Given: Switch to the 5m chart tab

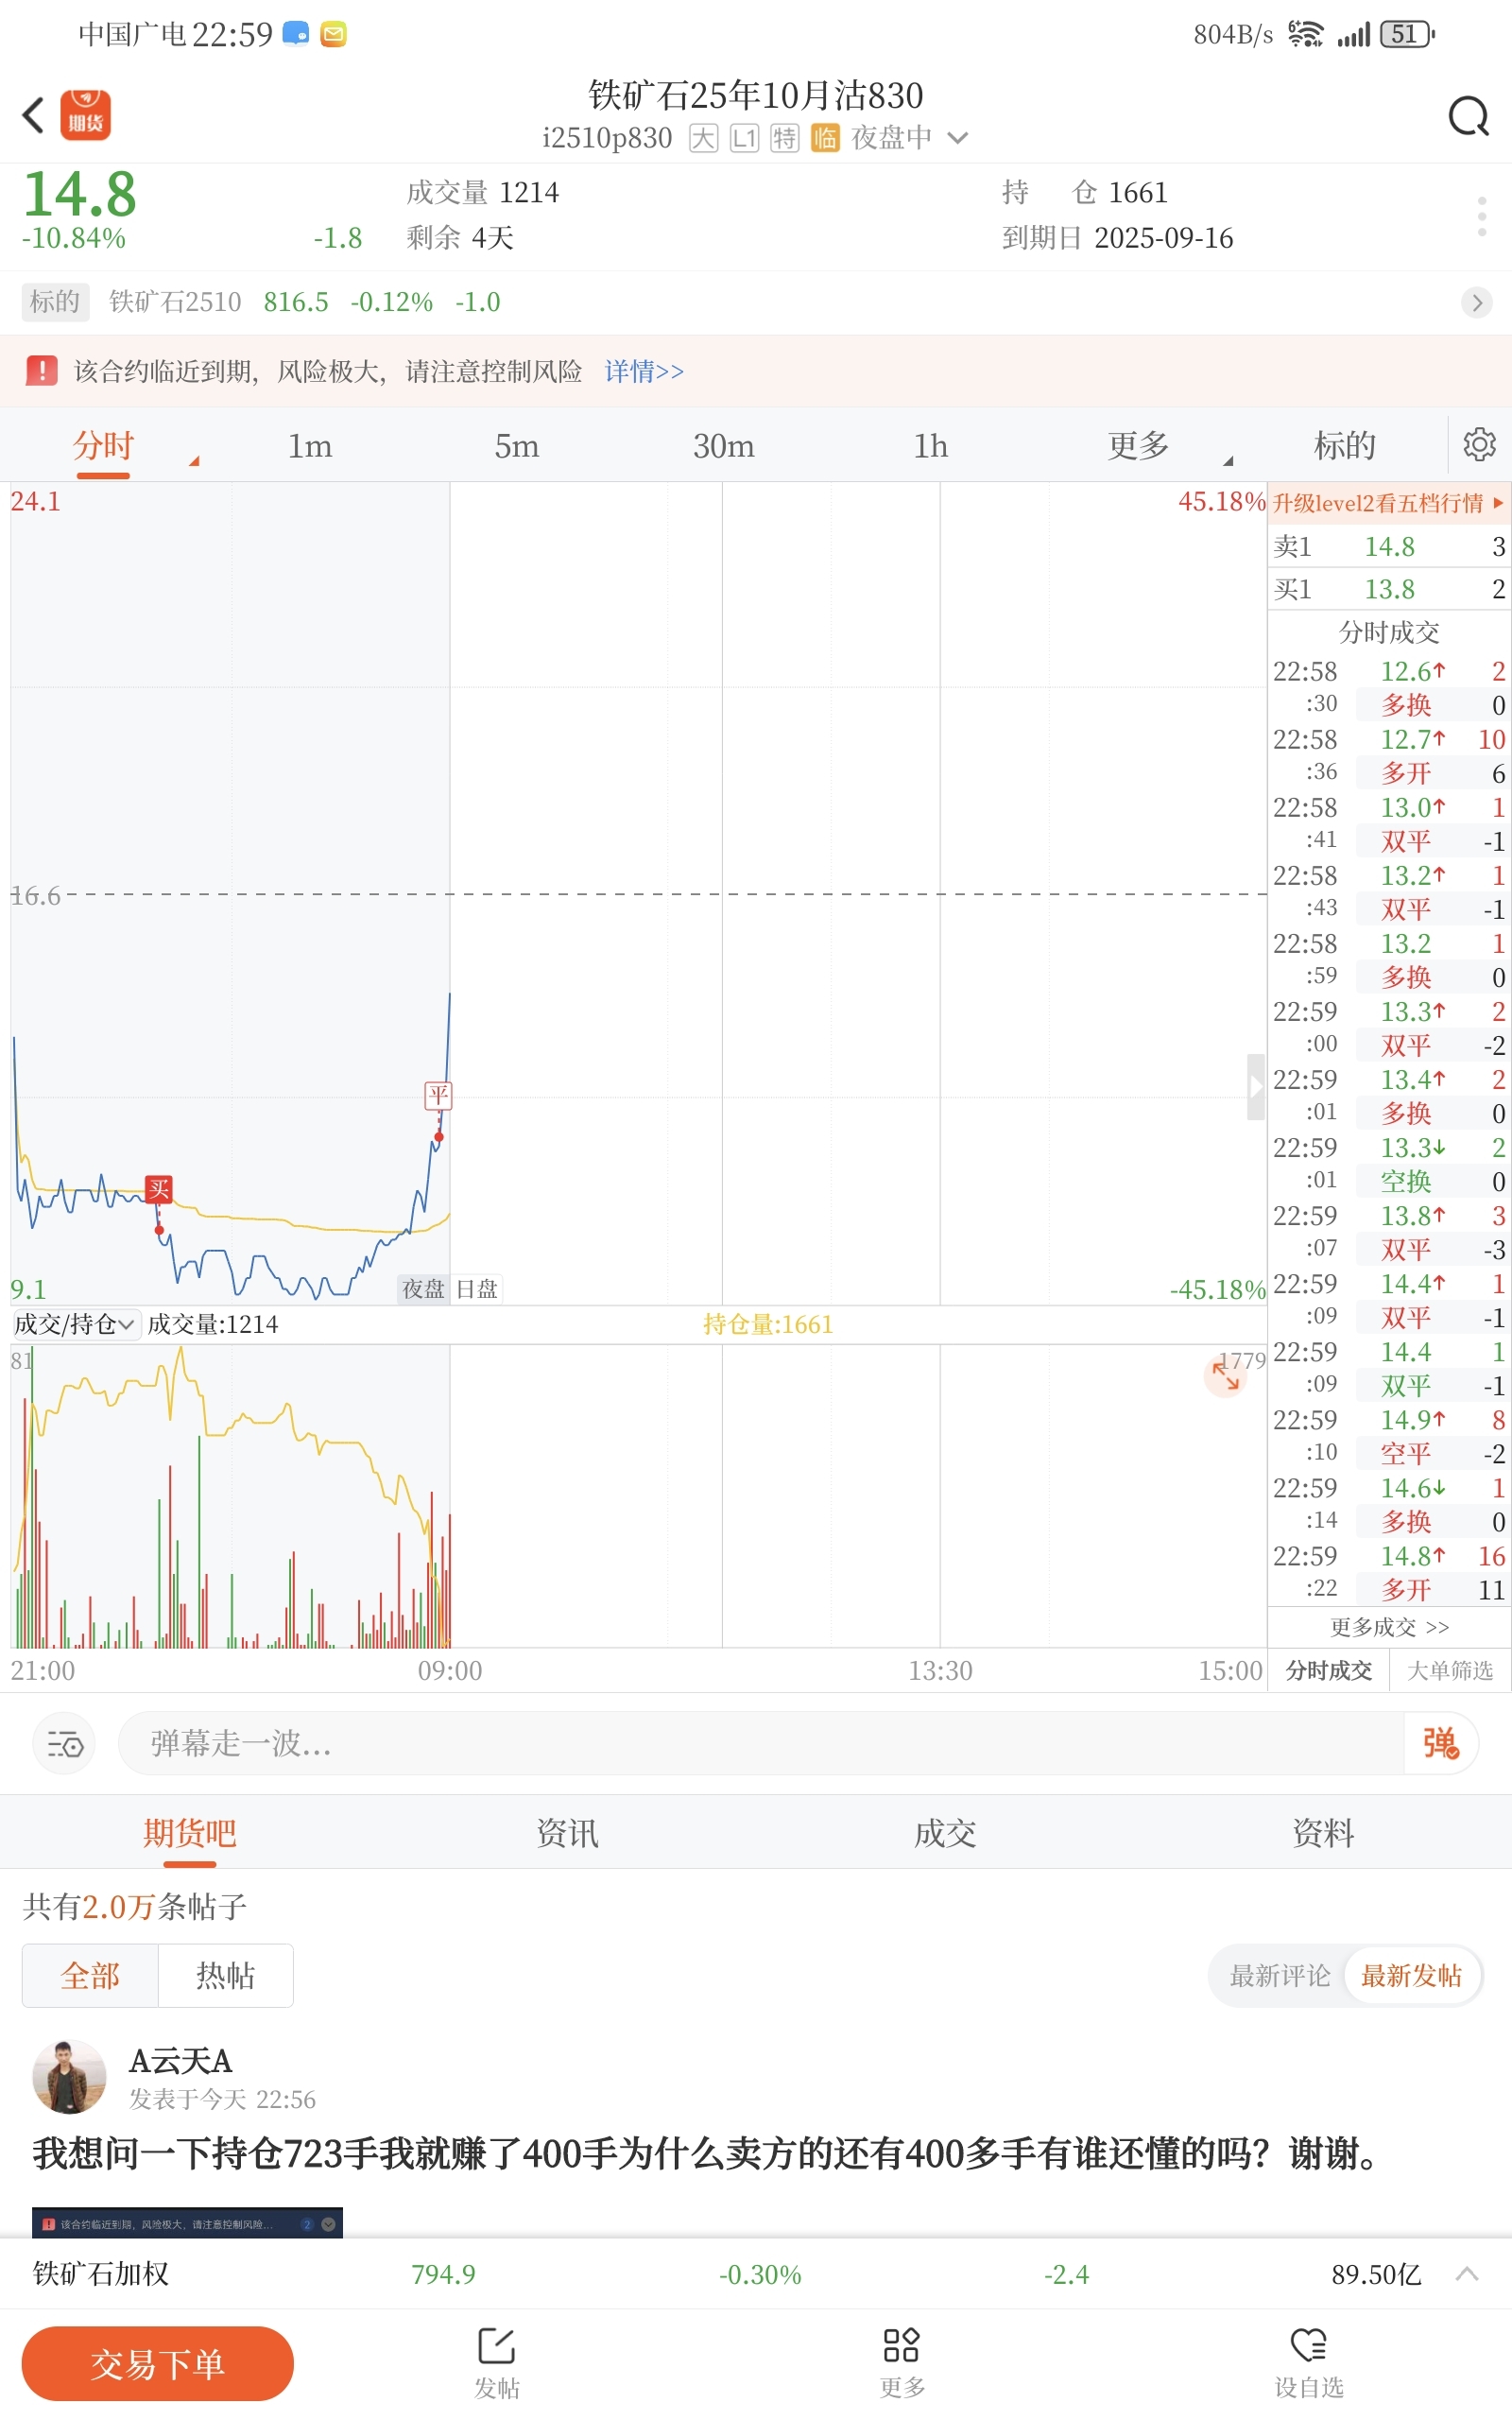Looking at the screenshot, I should pyautogui.click(x=517, y=445).
